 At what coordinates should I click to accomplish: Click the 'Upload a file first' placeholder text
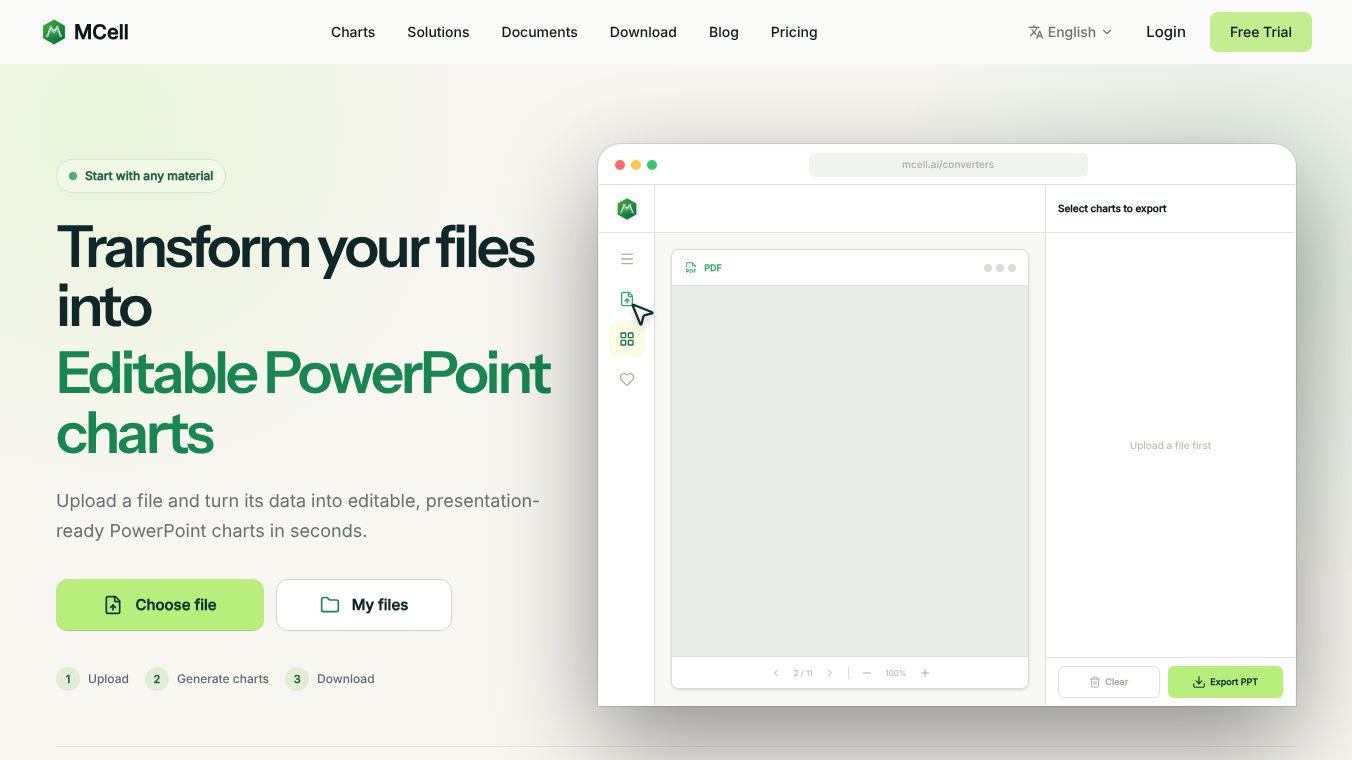click(1170, 446)
